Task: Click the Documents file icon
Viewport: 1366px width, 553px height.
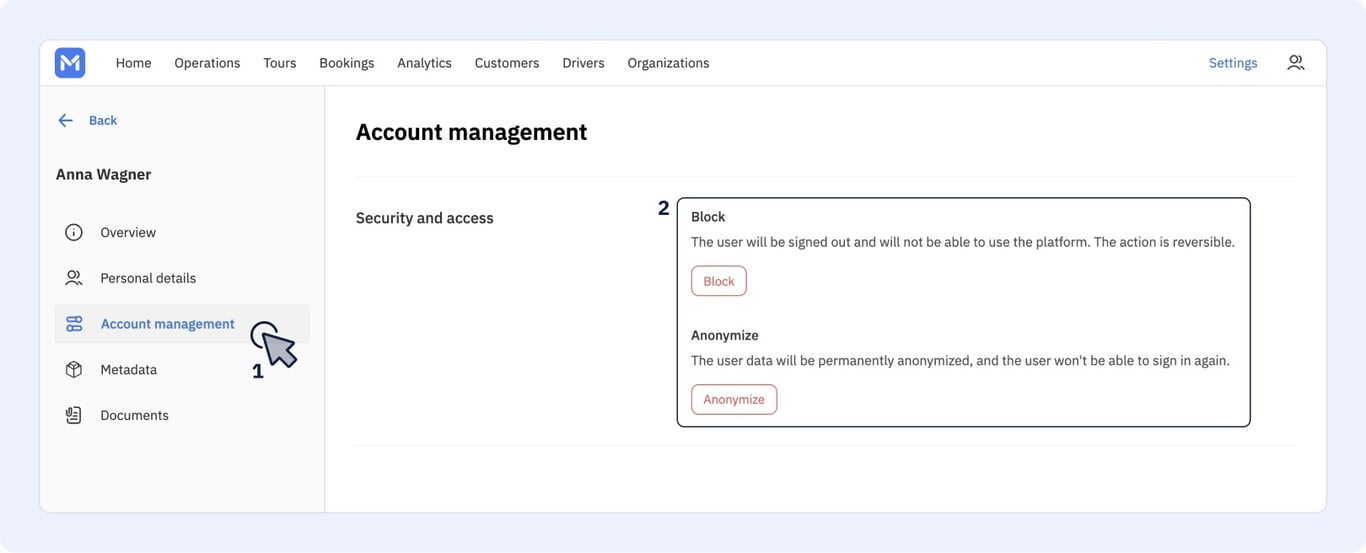Action: coord(74,415)
